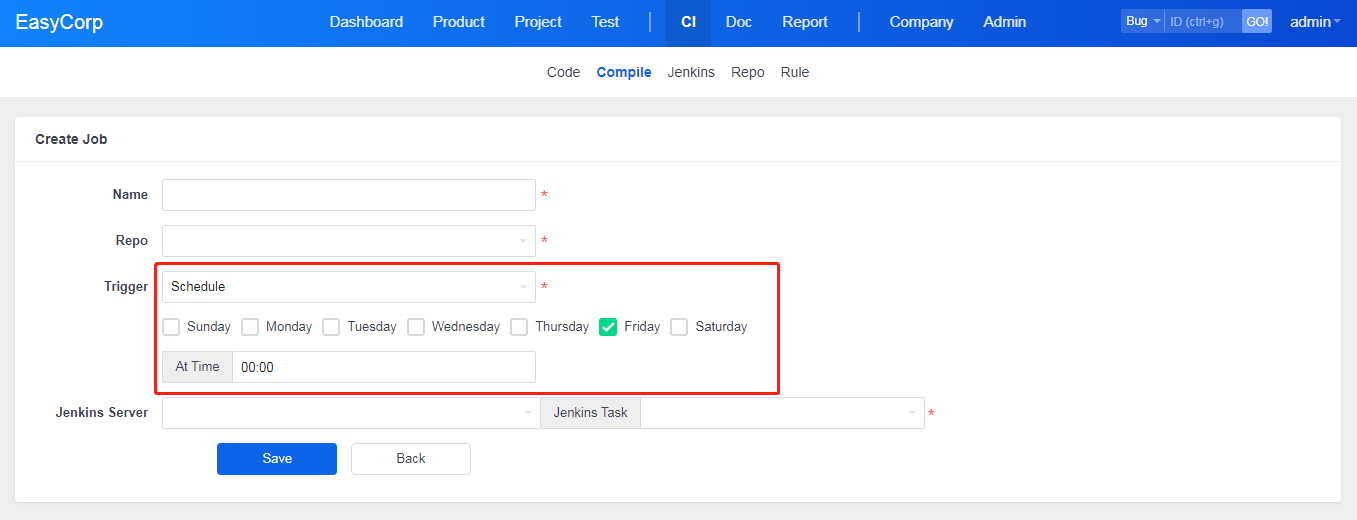Save the new job
1357x520 pixels.
(x=277, y=459)
